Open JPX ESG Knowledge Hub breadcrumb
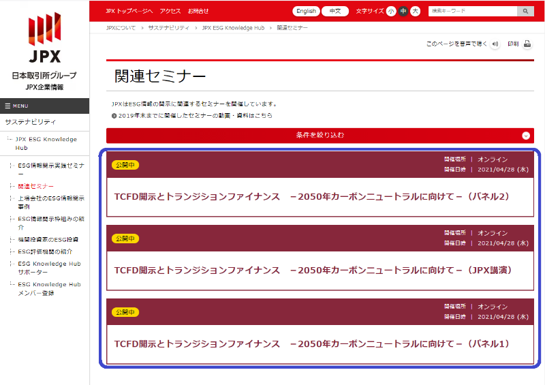This screenshot has width=545, height=385. pyautogui.click(x=233, y=28)
